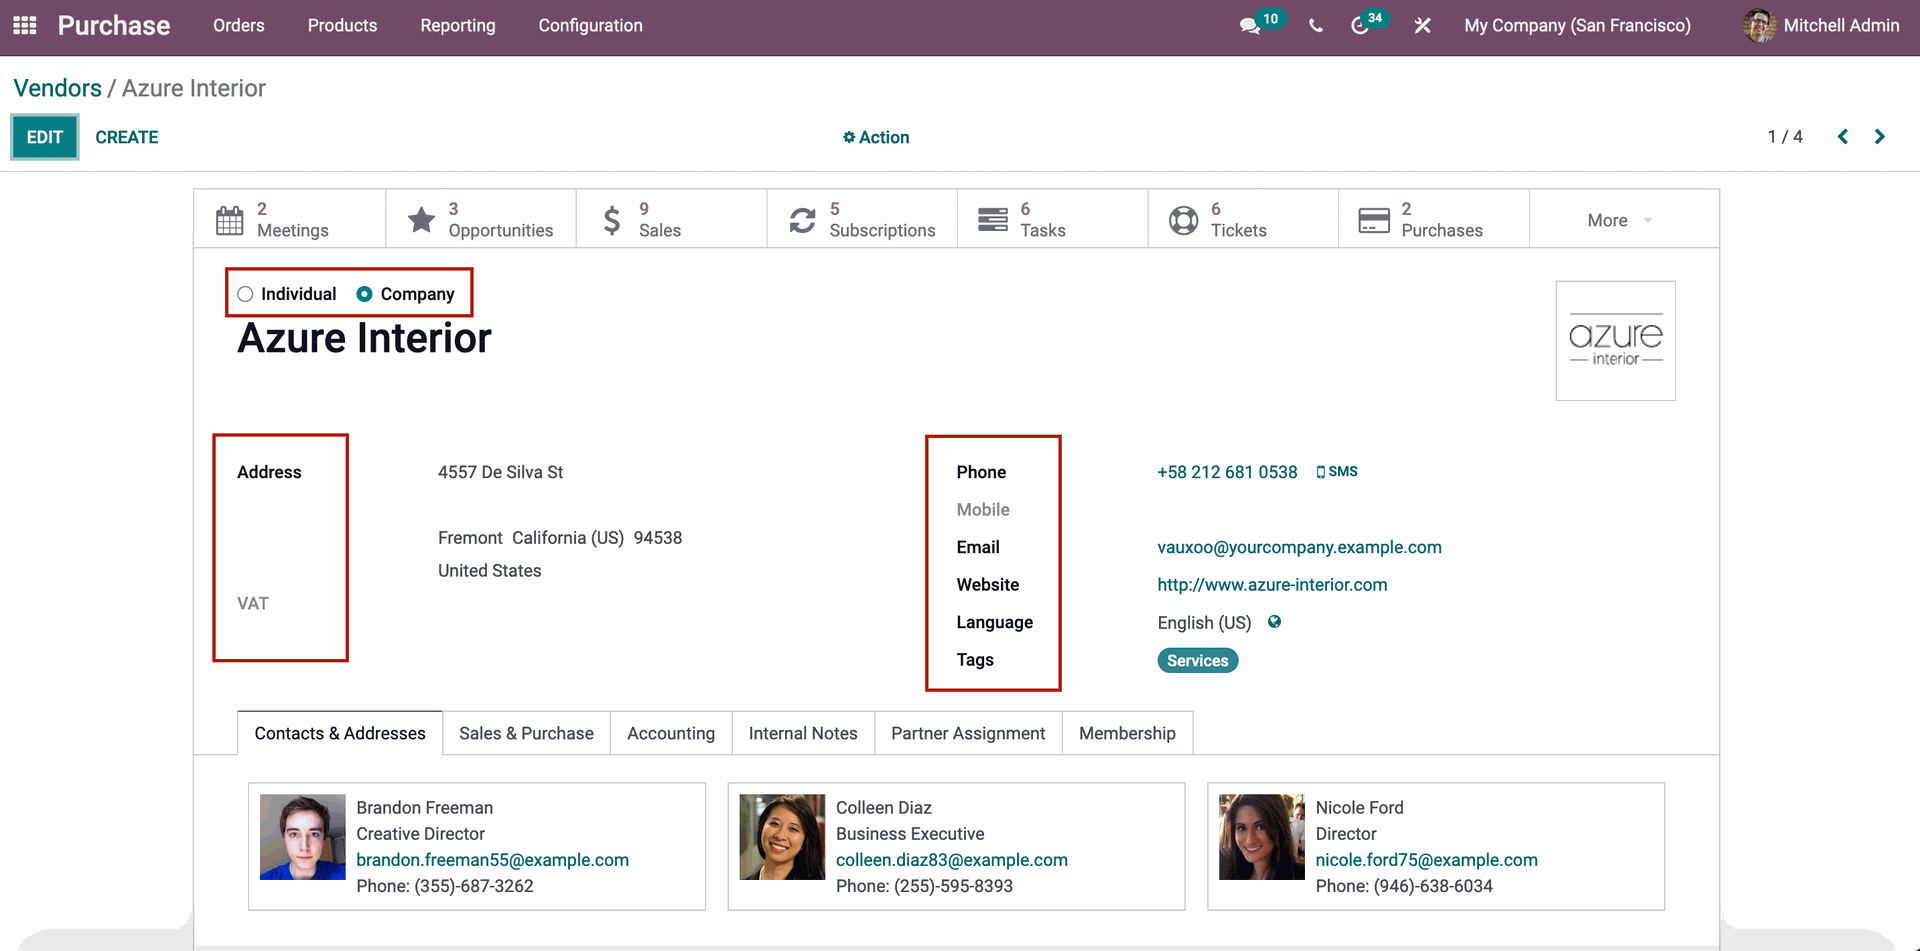The width and height of the screenshot is (1920, 951).
Task: Switch to the Partner Assignment tab
Action: [x=968, y=733]
